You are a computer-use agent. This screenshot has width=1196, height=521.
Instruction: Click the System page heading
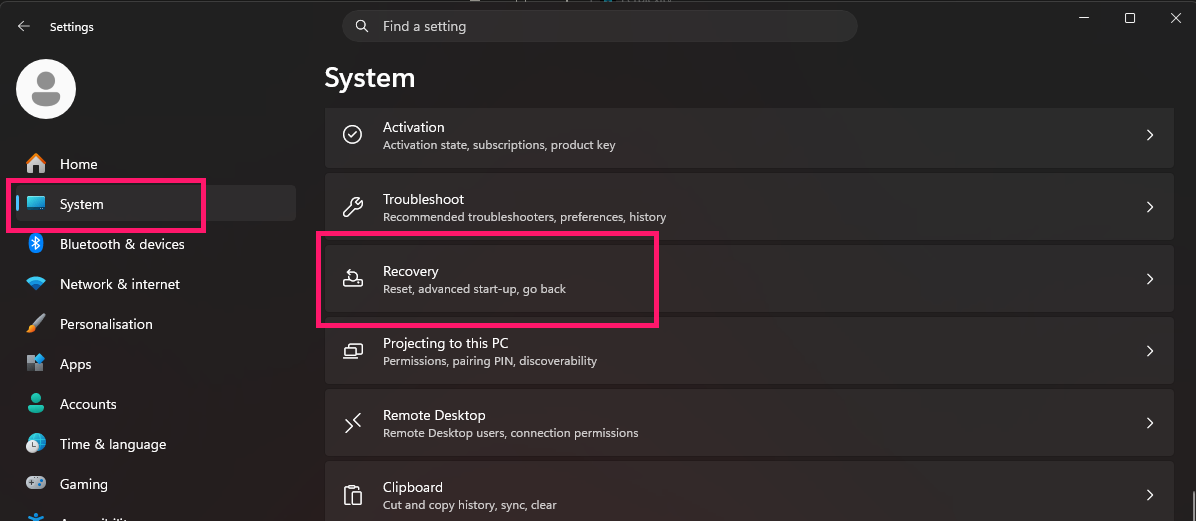(x=370, y=78)
